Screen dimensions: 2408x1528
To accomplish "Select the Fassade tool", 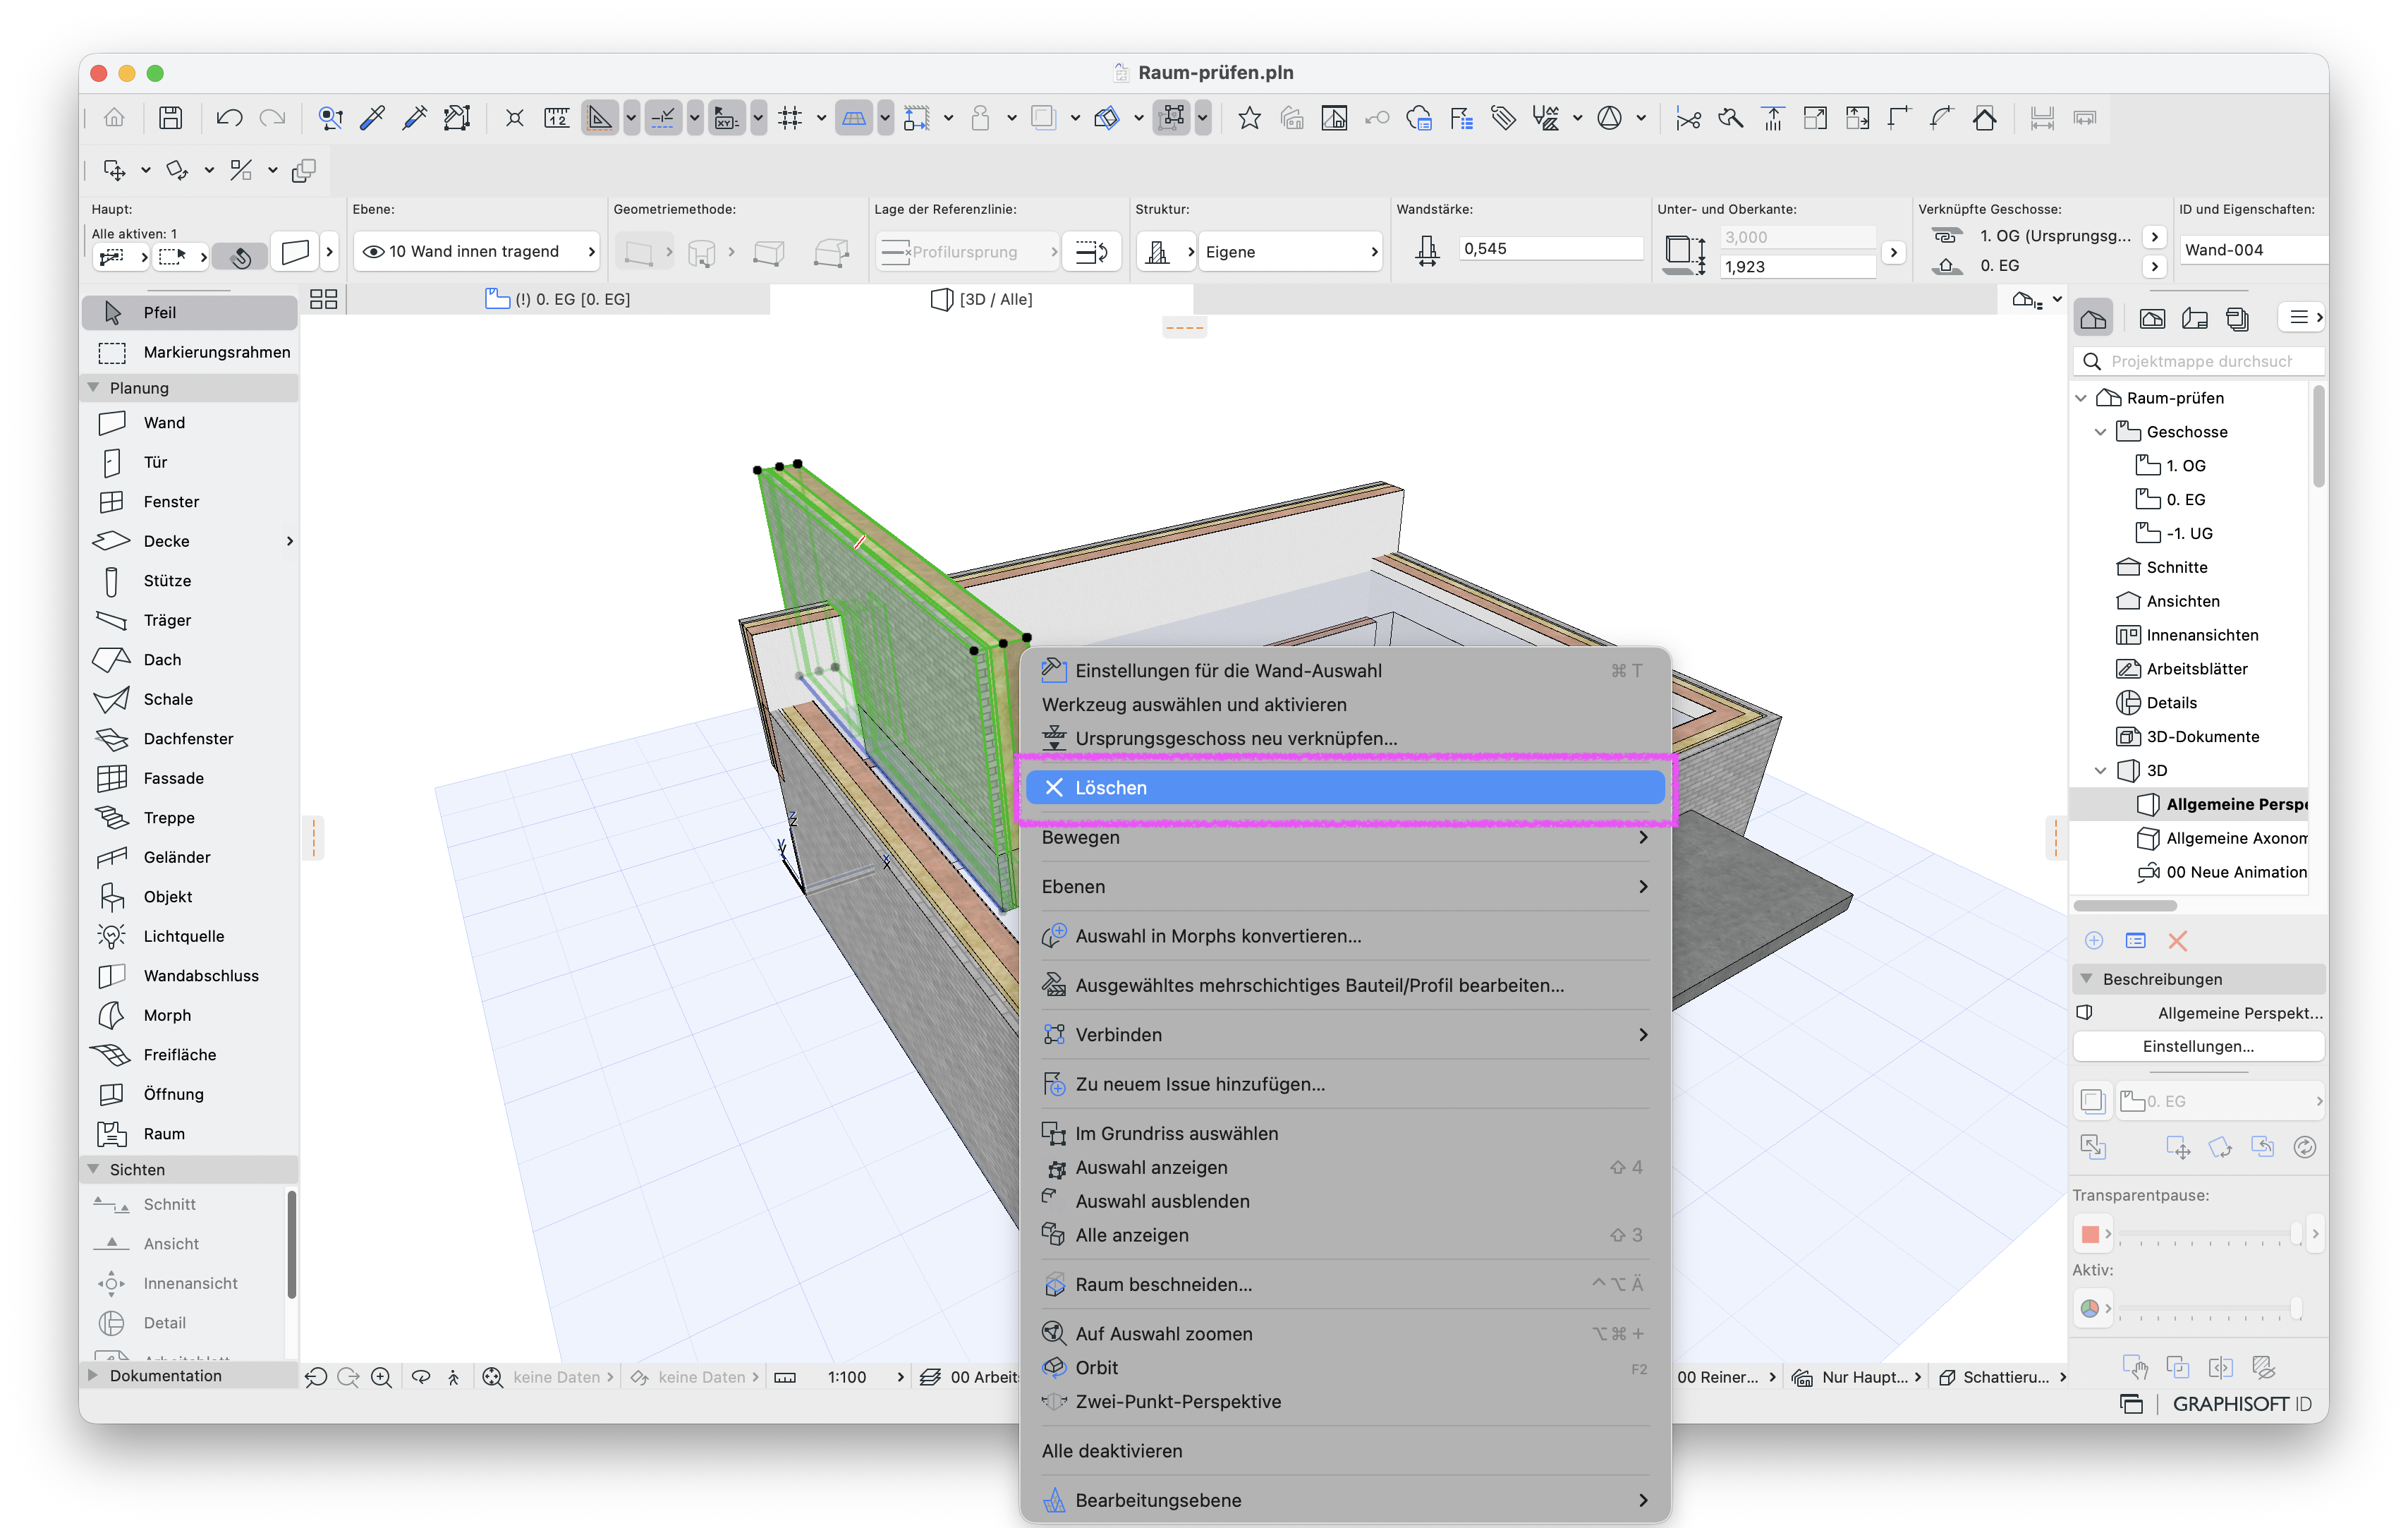I will 189,778.
